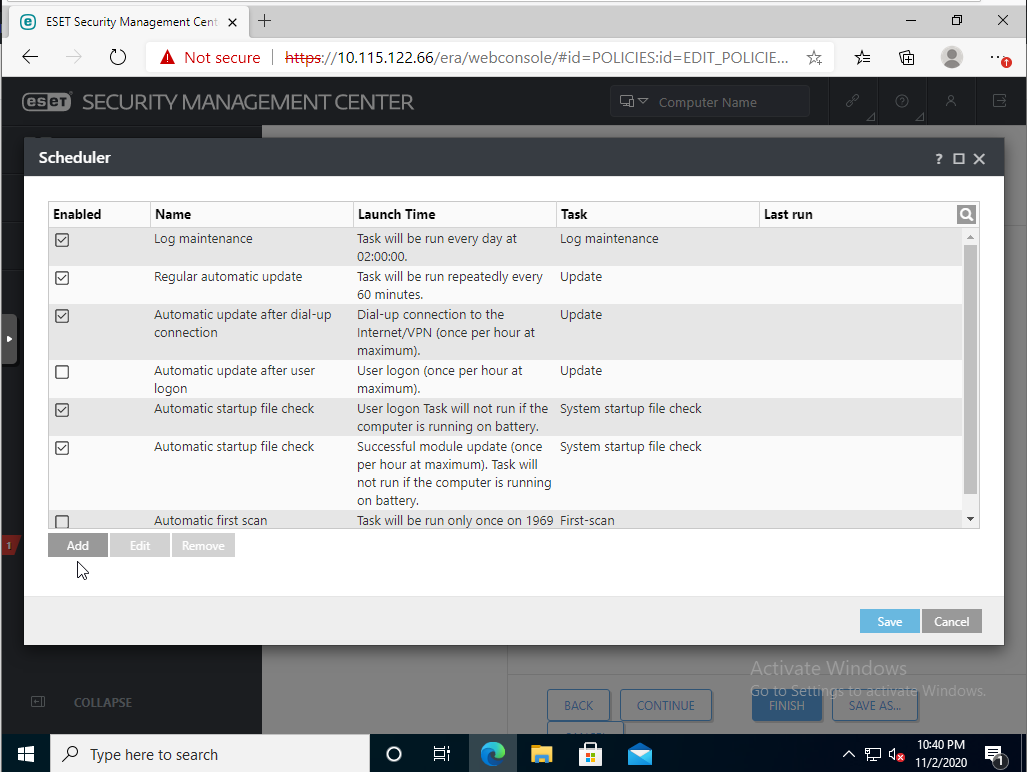Enable the Automatic update after user logon task
1027x772 pixels.
[62, 371]
